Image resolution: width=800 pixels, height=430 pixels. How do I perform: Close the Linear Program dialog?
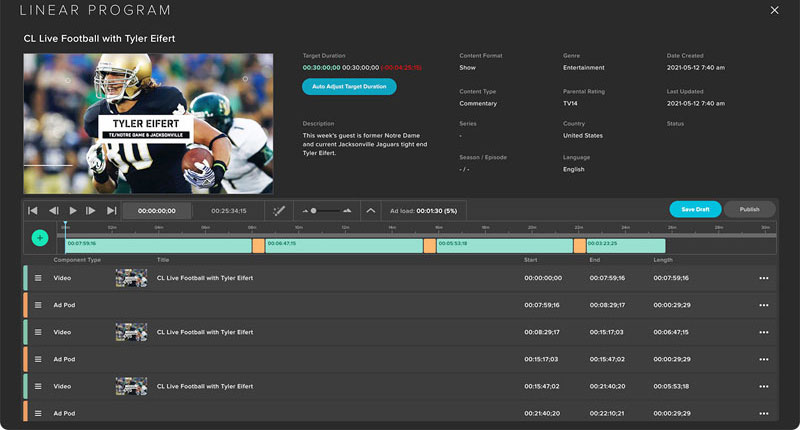[774, 10]
